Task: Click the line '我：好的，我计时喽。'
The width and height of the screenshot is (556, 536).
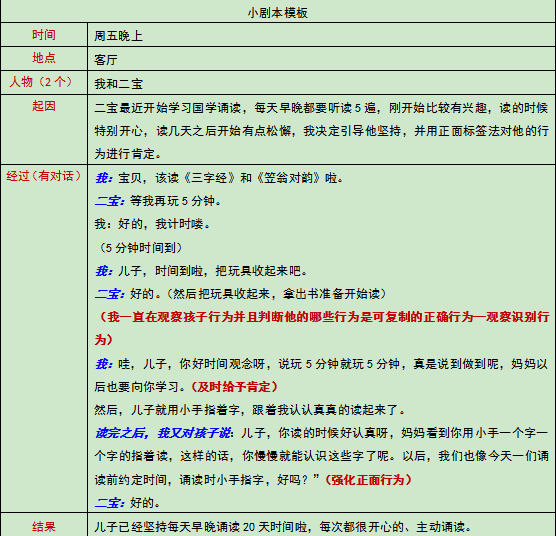Action: coord(152,224)
